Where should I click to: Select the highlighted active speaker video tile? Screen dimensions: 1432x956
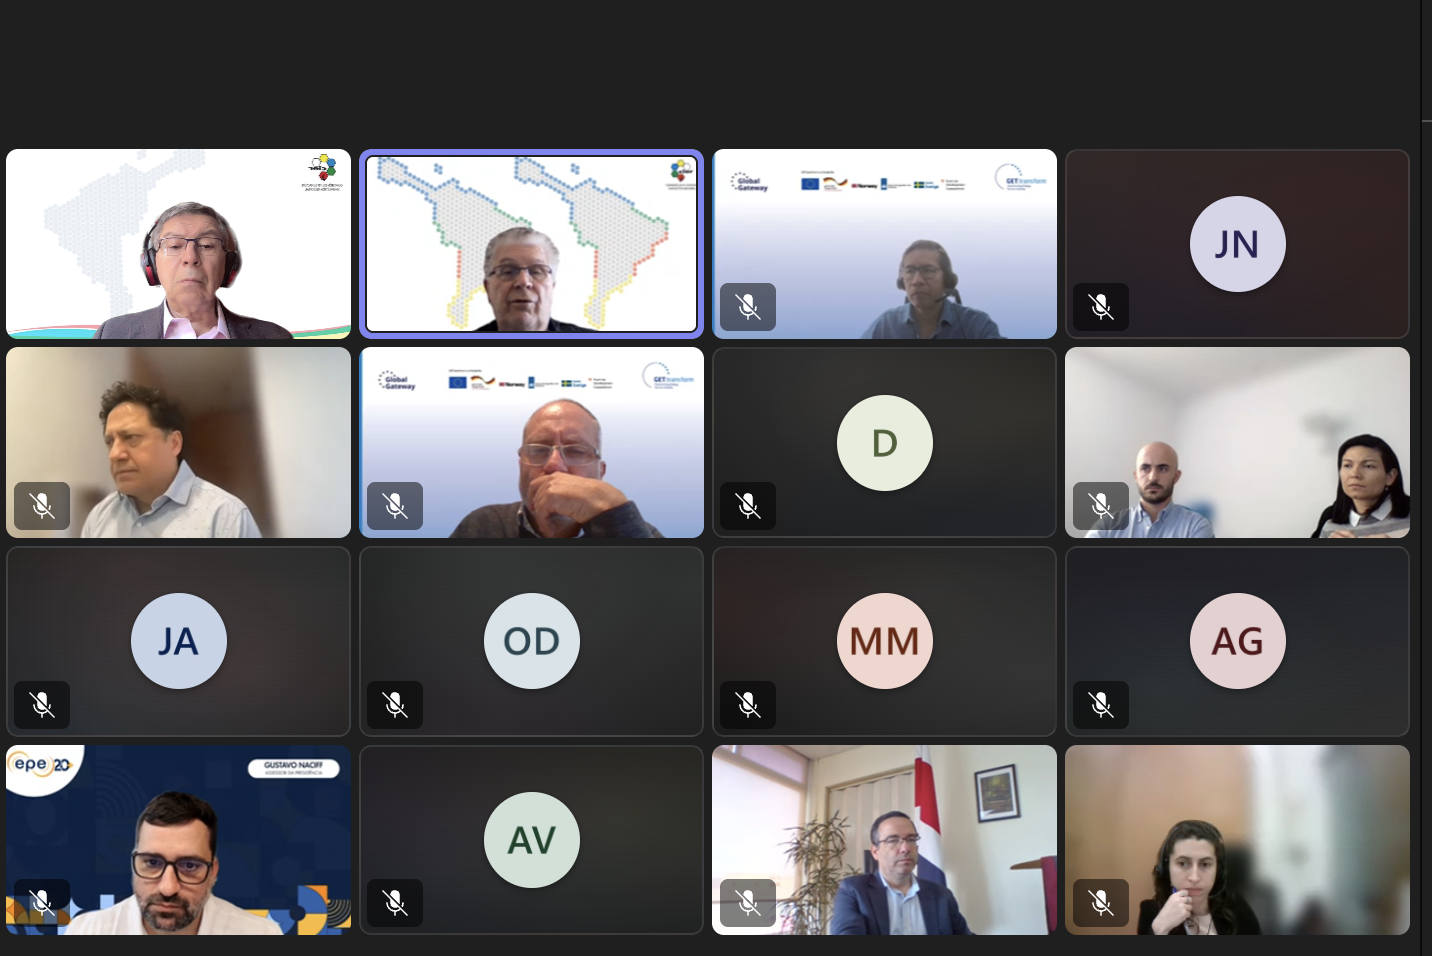click(x=531, y=244)
